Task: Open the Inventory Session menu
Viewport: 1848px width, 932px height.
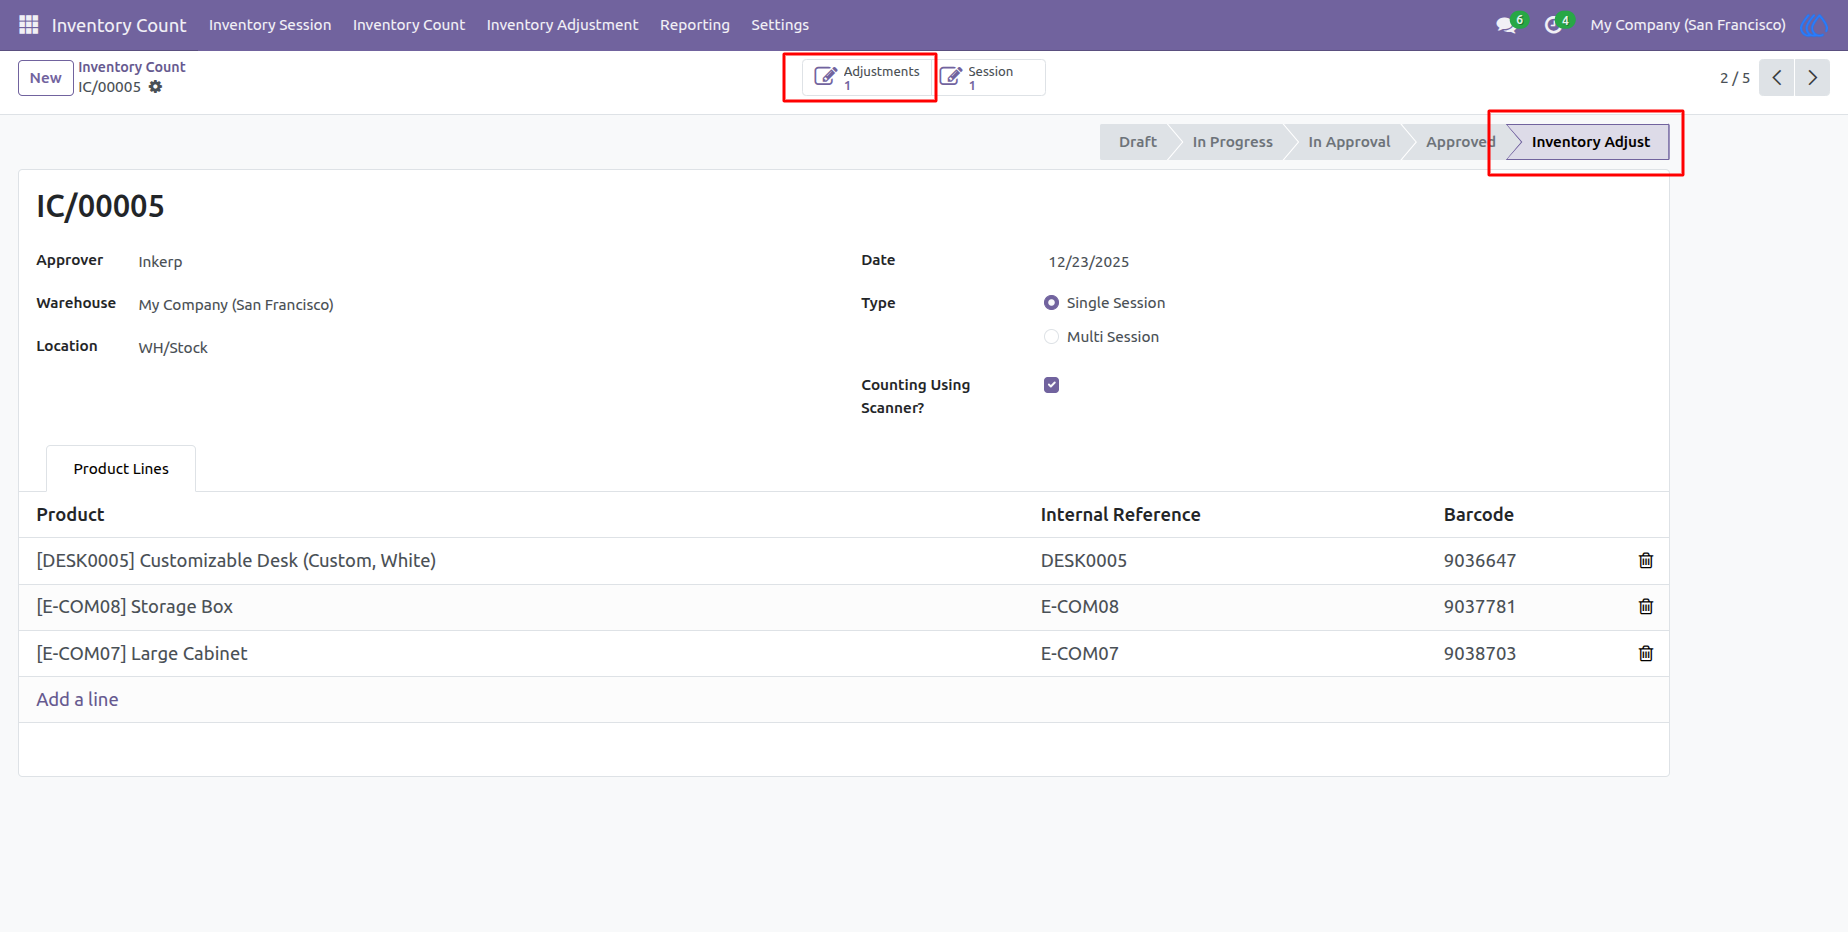Action: (270, 25)
